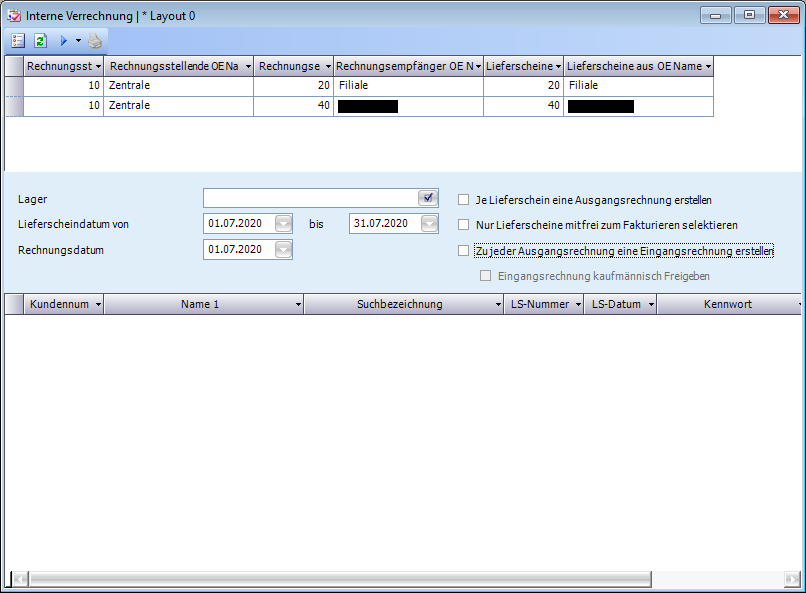Click the row selector of the second row
Image resolution: width=806 pixels, height=593 pixels.
(14, 106)
